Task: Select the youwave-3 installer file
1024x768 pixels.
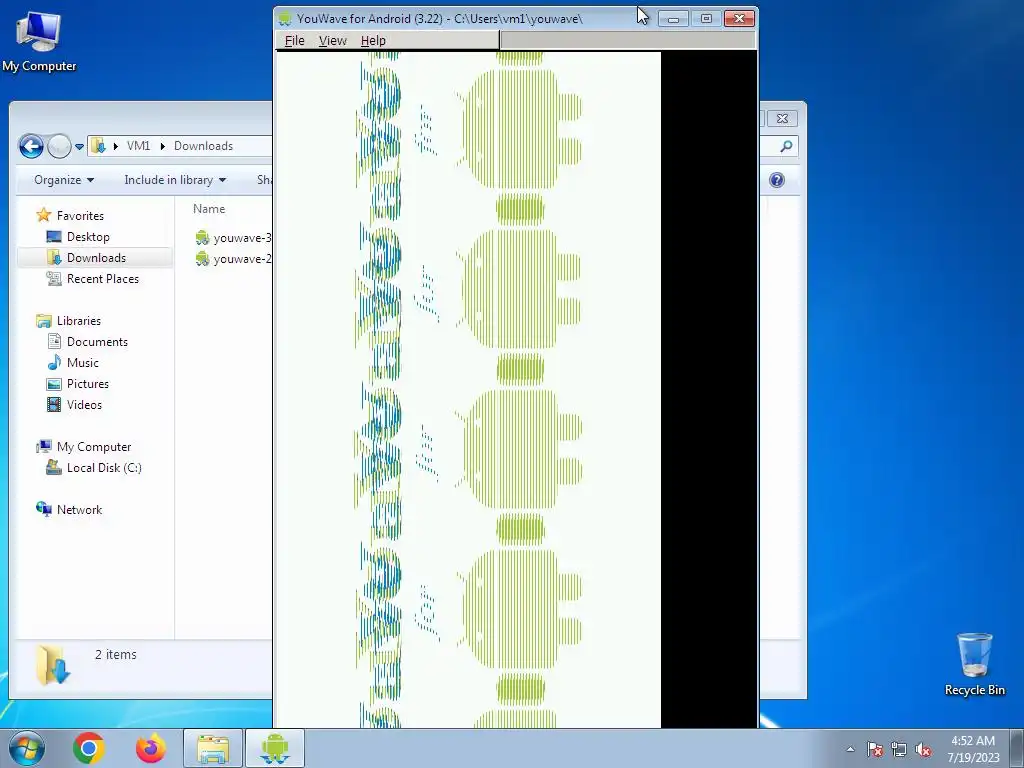Action: point(233,238)
